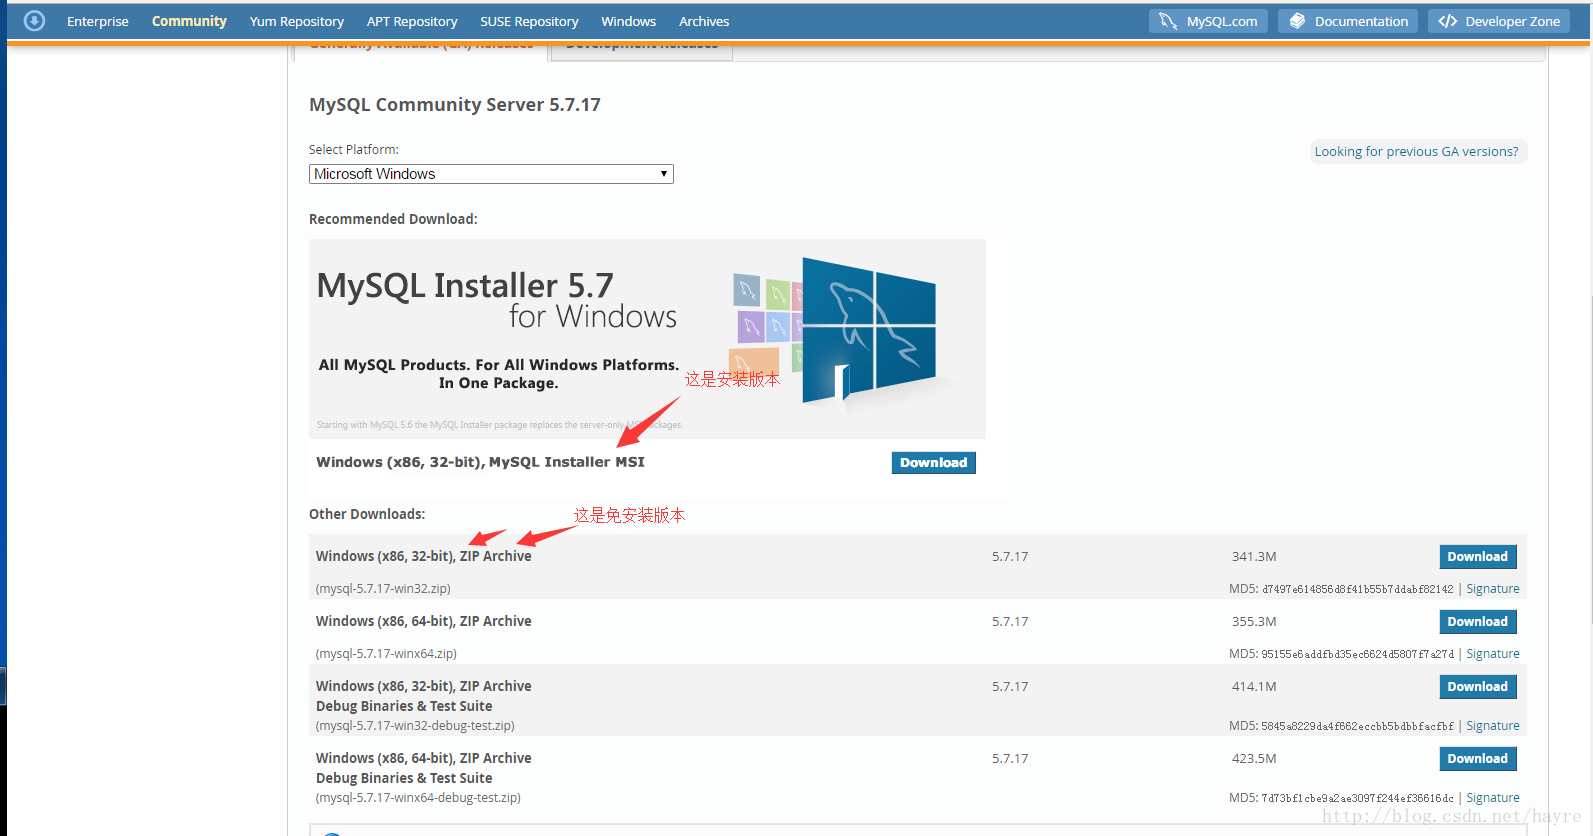Download the MySQL Installer MSI
Viewport: 1593px width, 836px height.
933,462
